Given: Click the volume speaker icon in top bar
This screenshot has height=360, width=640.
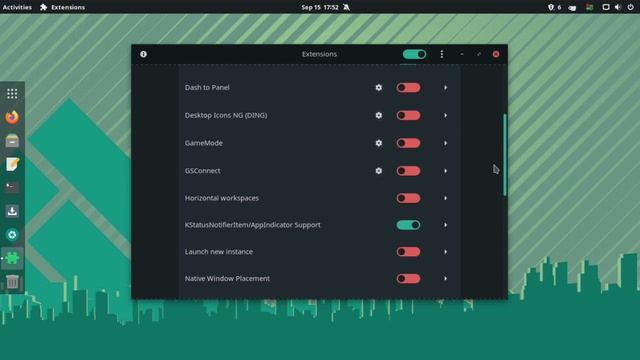Looking at the screenshot, I should [618, 7].
